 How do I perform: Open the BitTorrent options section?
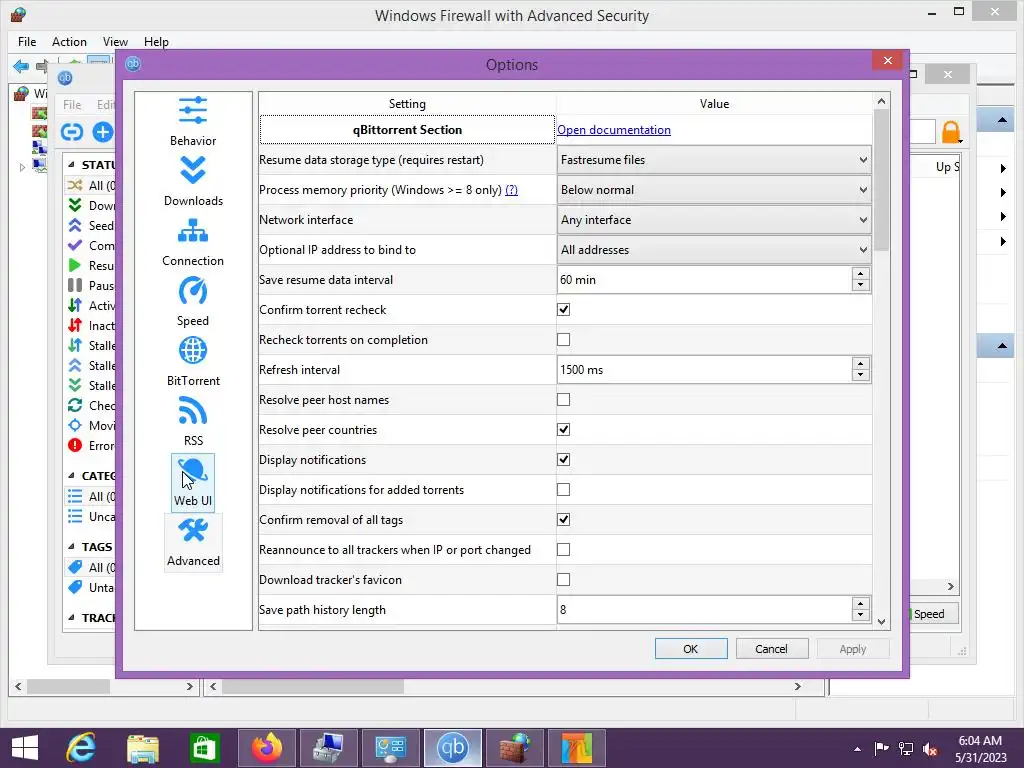[x=193, y=362]
